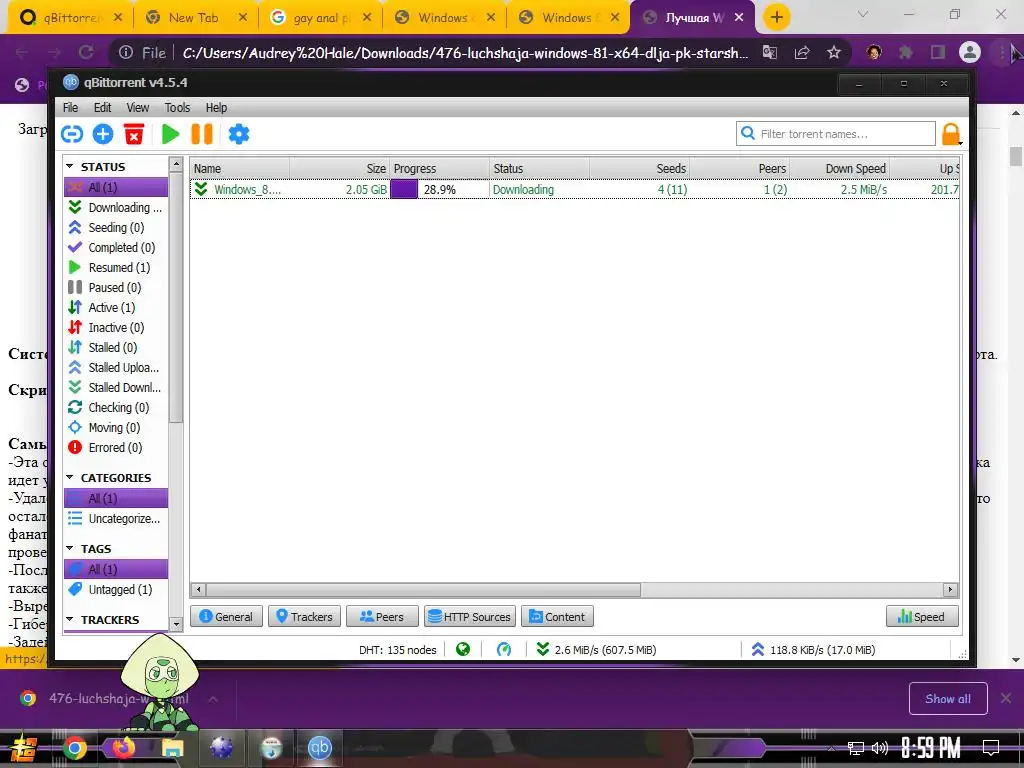Switch to the Content tab

557,616
